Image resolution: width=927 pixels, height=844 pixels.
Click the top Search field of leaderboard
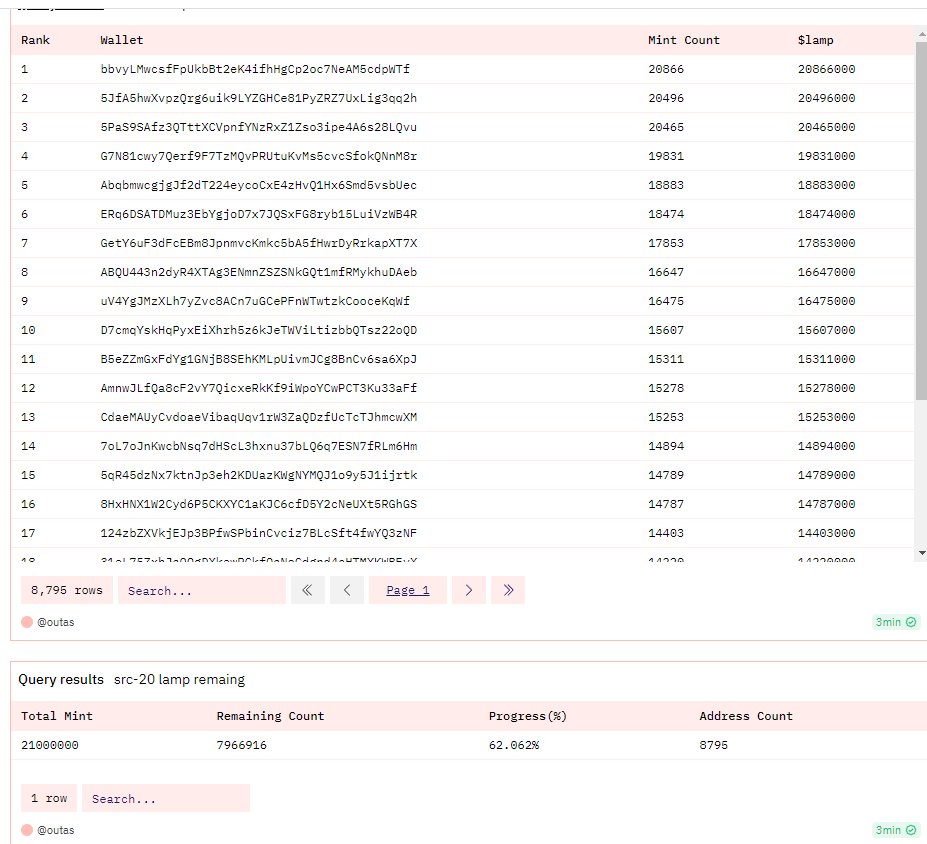200,590
